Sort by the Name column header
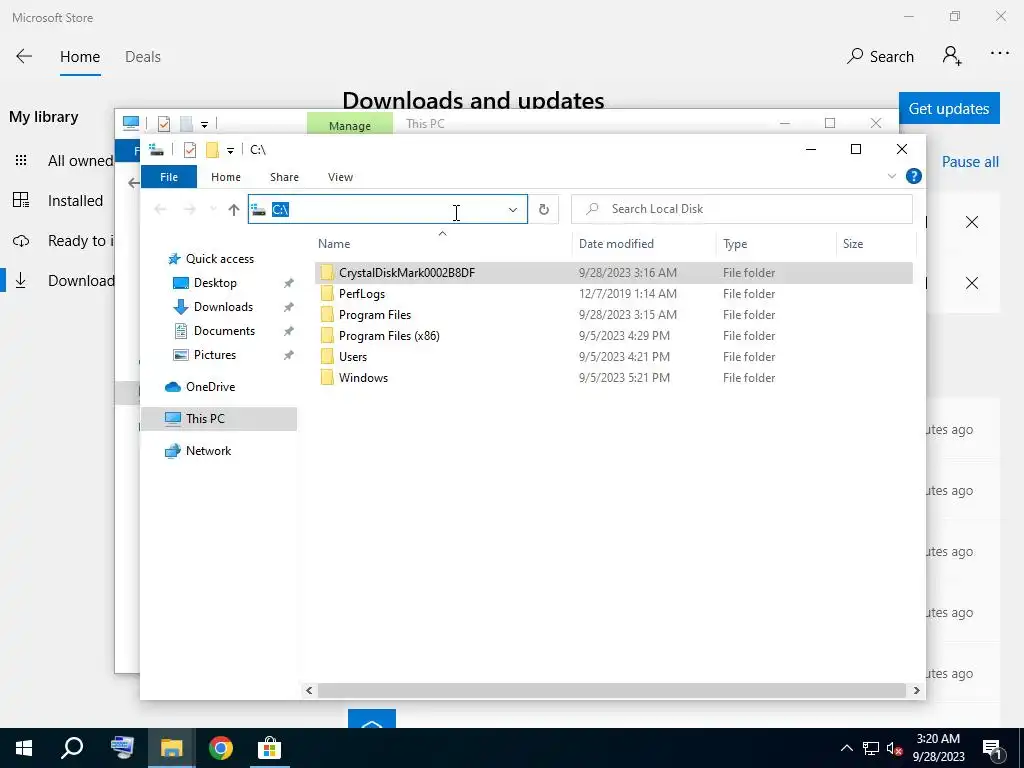1024x768 pixels. [x=334, y=244]
